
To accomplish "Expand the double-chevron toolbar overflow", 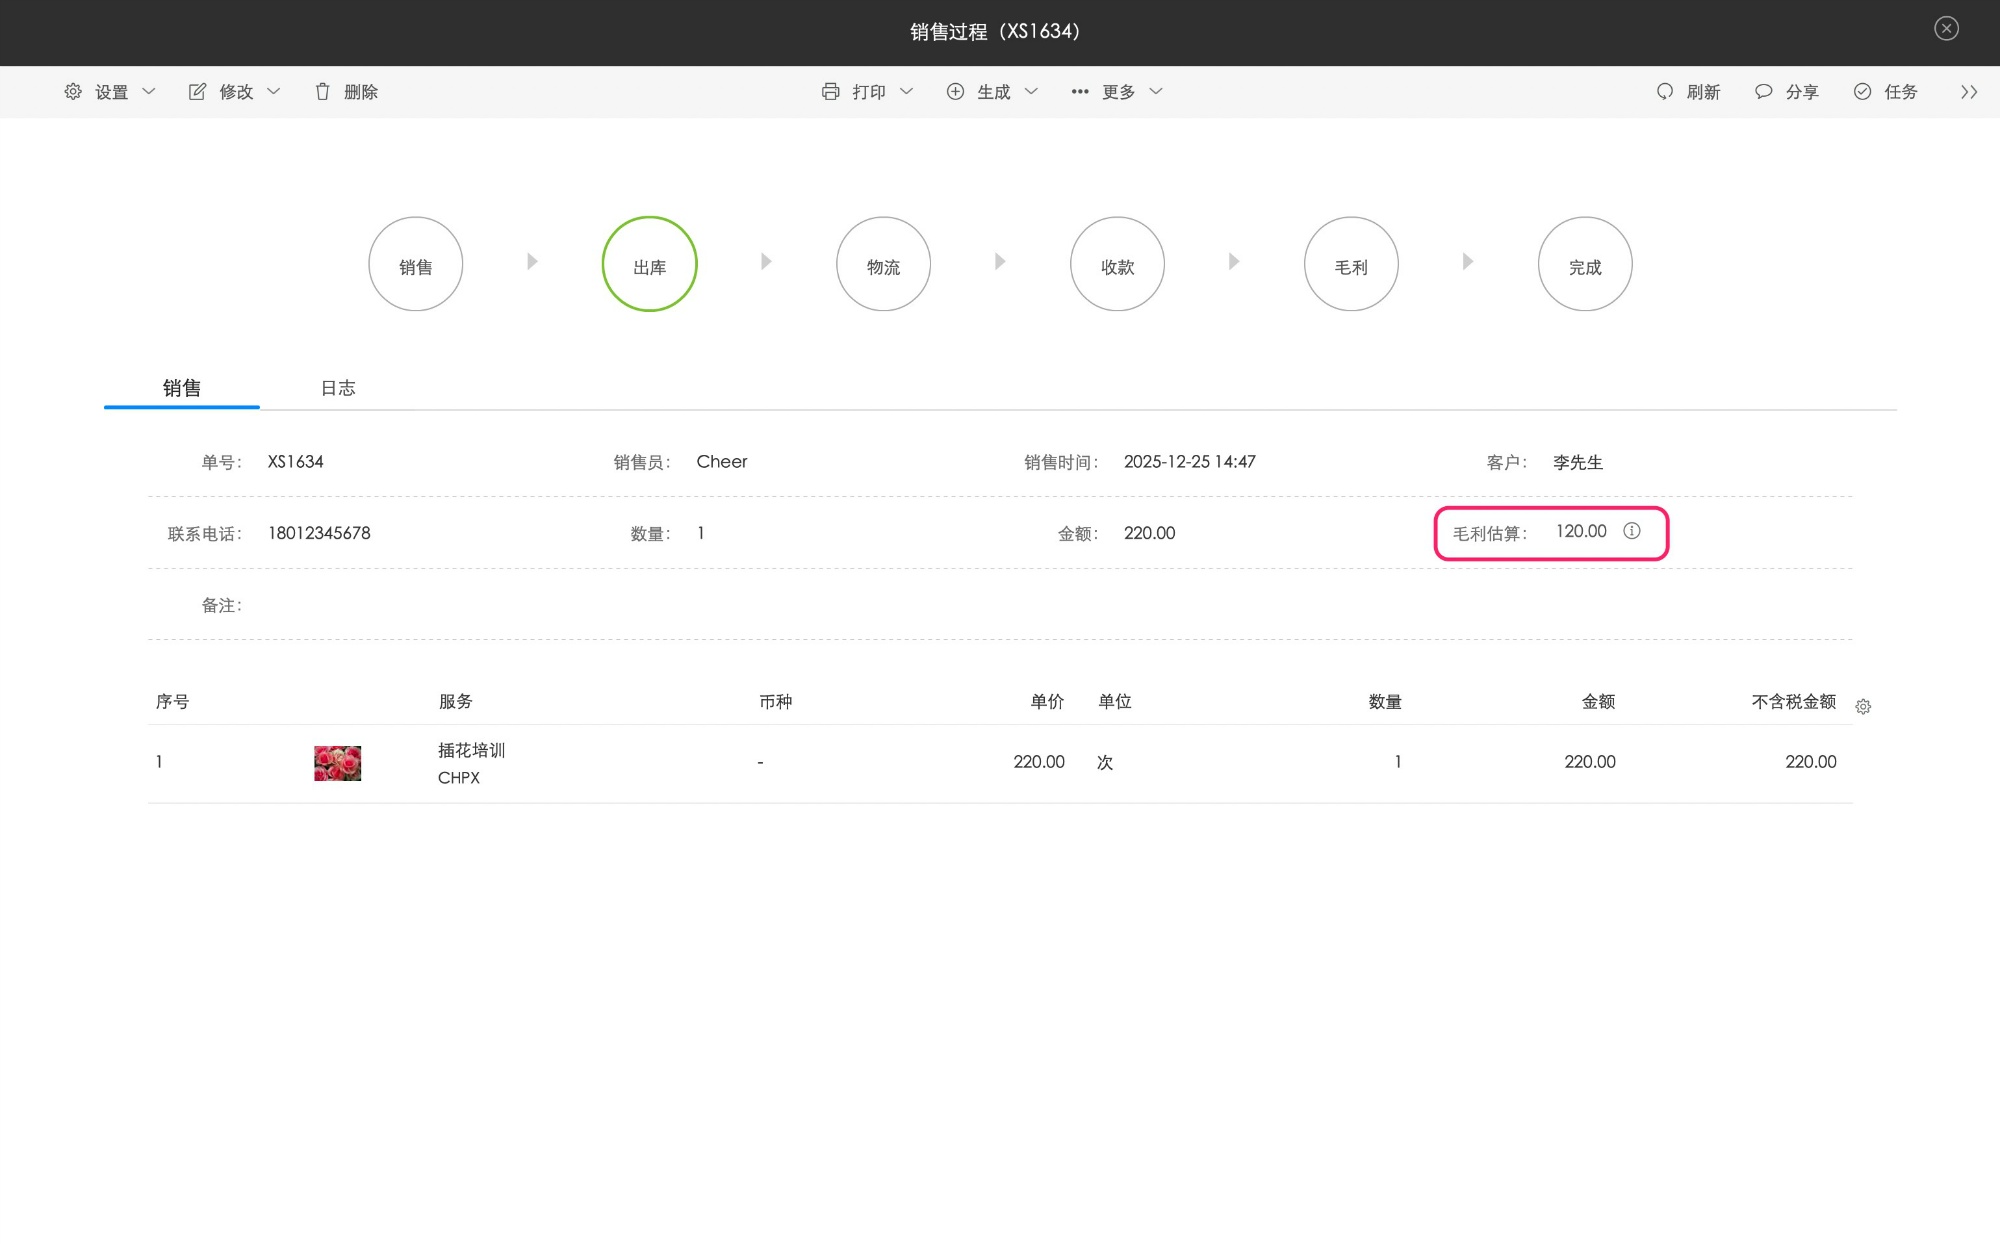I will point(1968,91).
